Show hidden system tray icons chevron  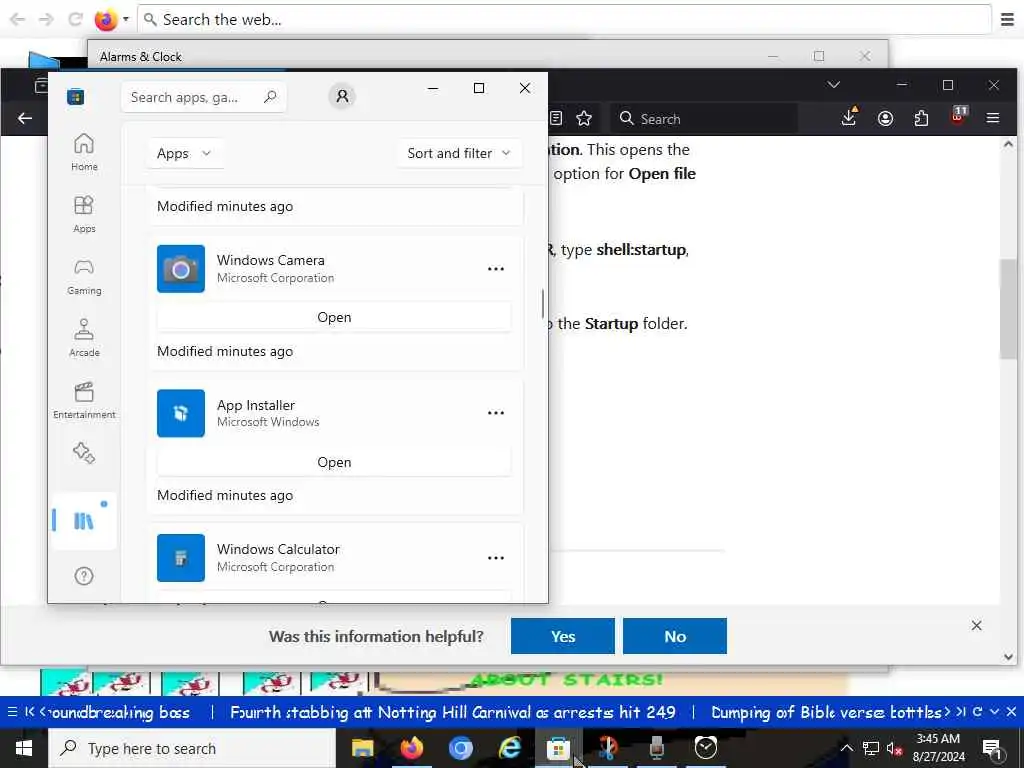pos(846,748)
